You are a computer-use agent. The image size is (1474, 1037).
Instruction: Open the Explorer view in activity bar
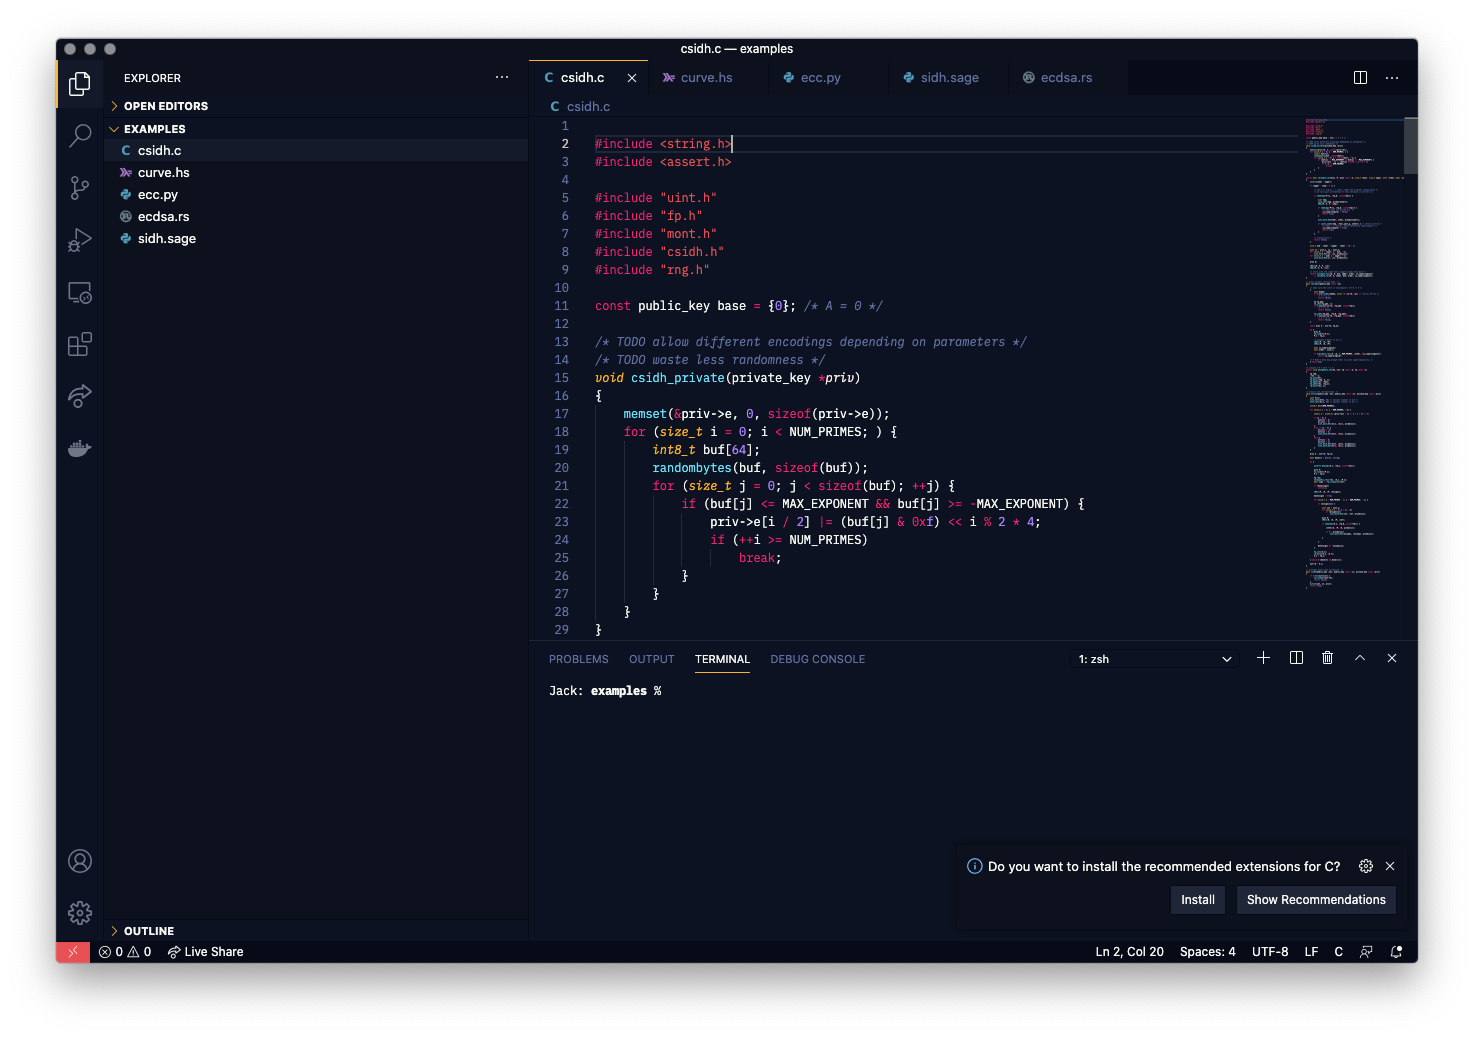(x=80, y=84)
